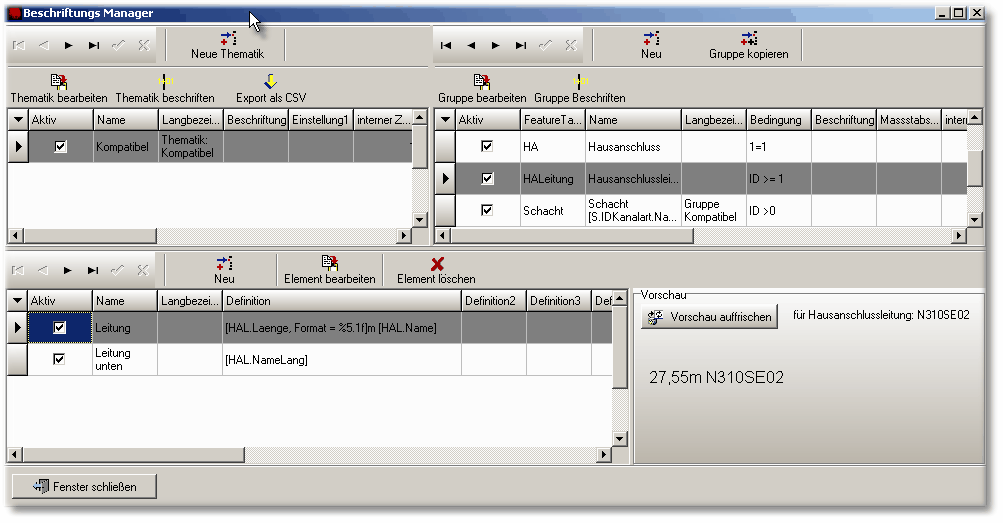Toggle Aktiv checkbox for Leitung element
Screen dimensions: 1003x523
[x=59, y=327]
